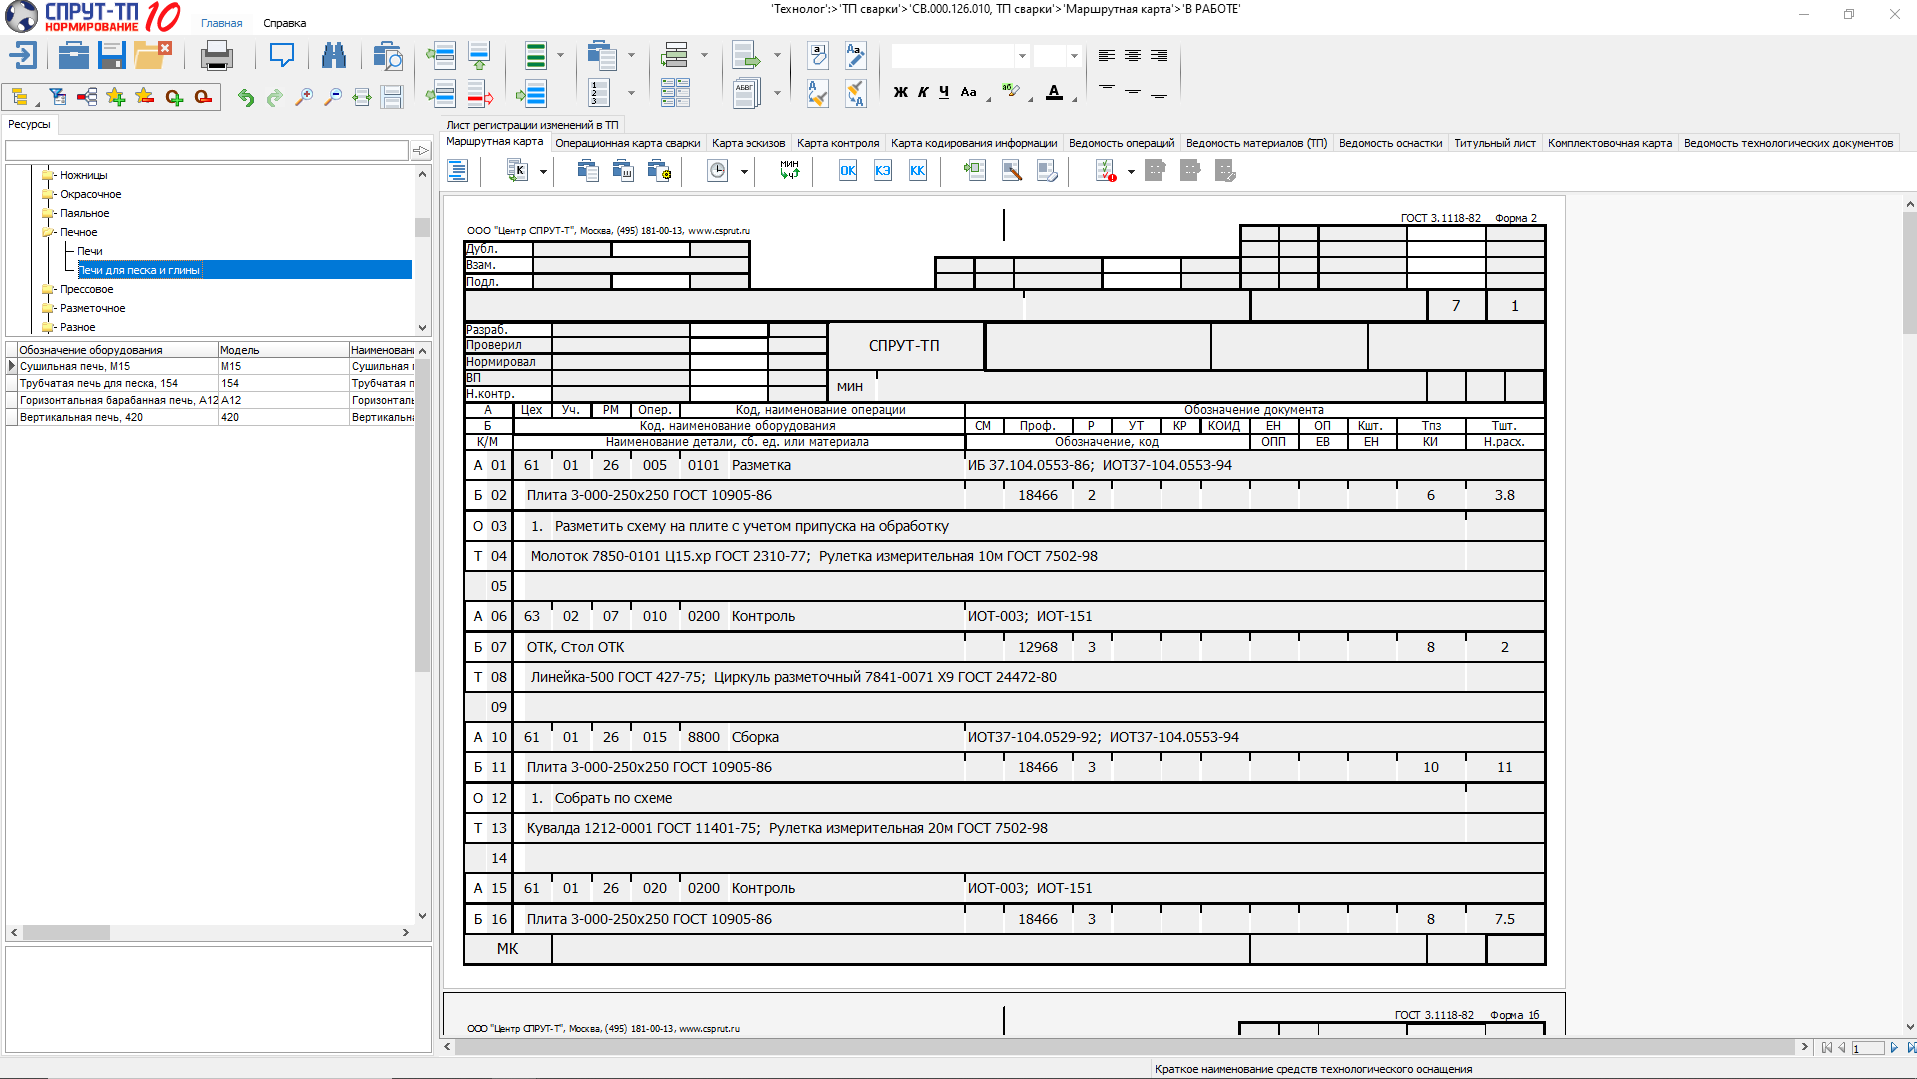This screenshot has height=1079, width=1917.
Task: Click the Print icon in toolbar
Action: pos(216,56)
